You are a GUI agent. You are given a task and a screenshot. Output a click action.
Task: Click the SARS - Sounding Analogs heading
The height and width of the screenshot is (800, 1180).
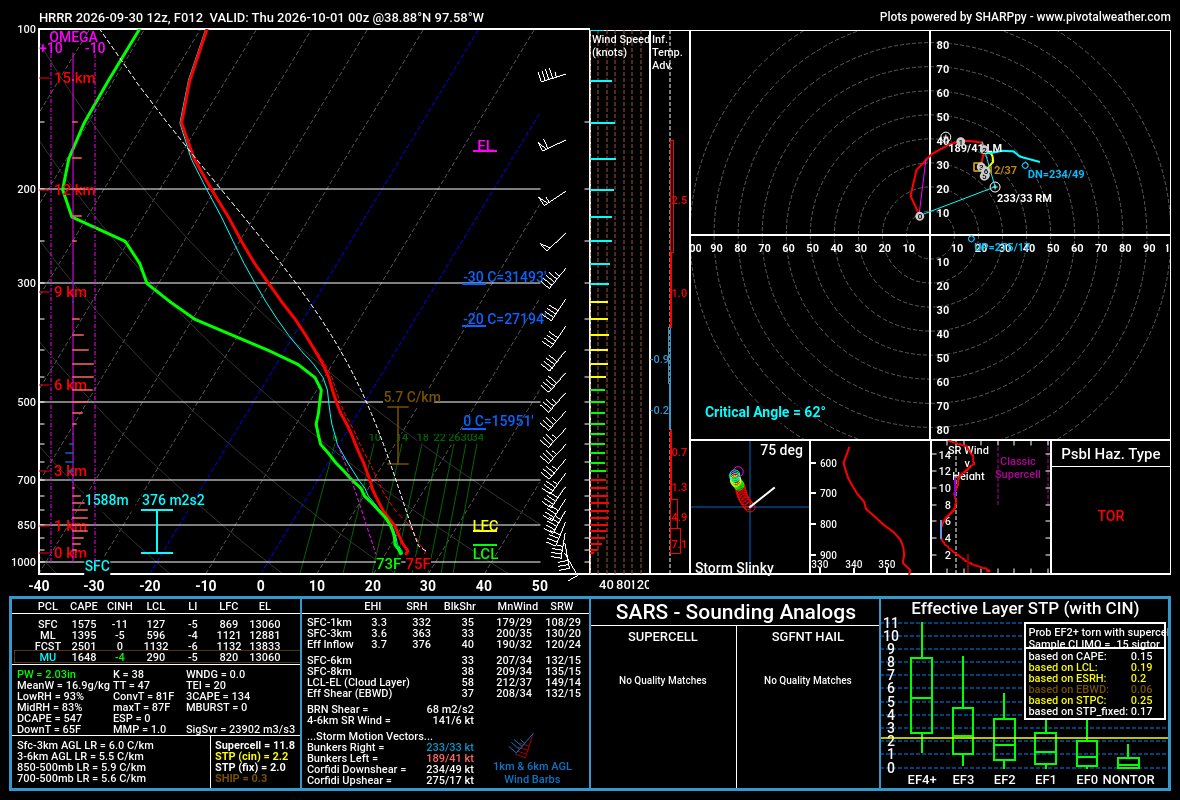735,612
